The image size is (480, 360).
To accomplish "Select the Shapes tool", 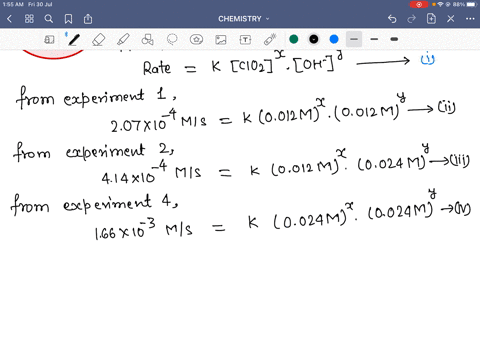I will (147, 40).
